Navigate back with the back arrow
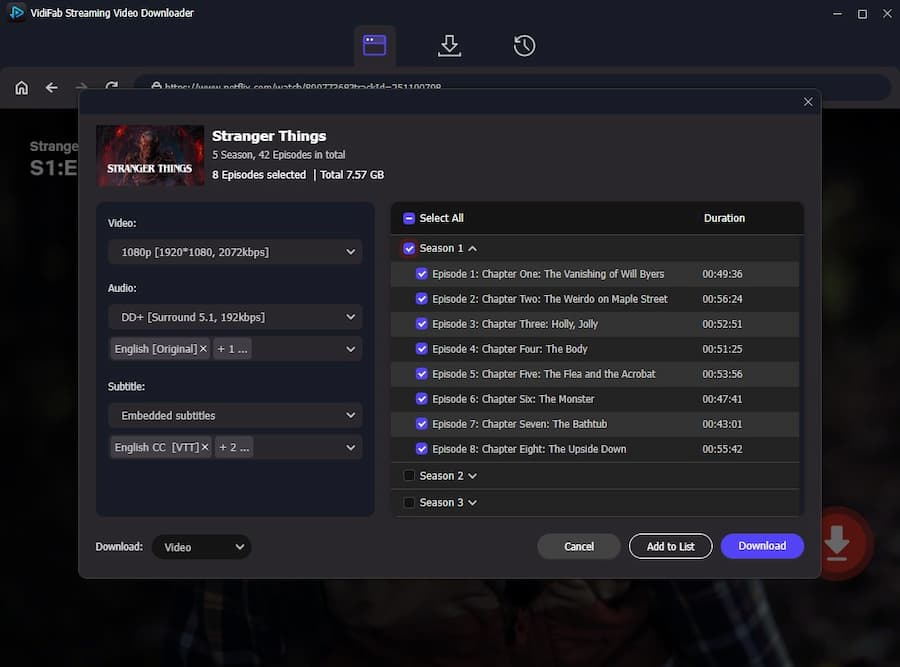 pyautogui.click(x=51, y=87)
